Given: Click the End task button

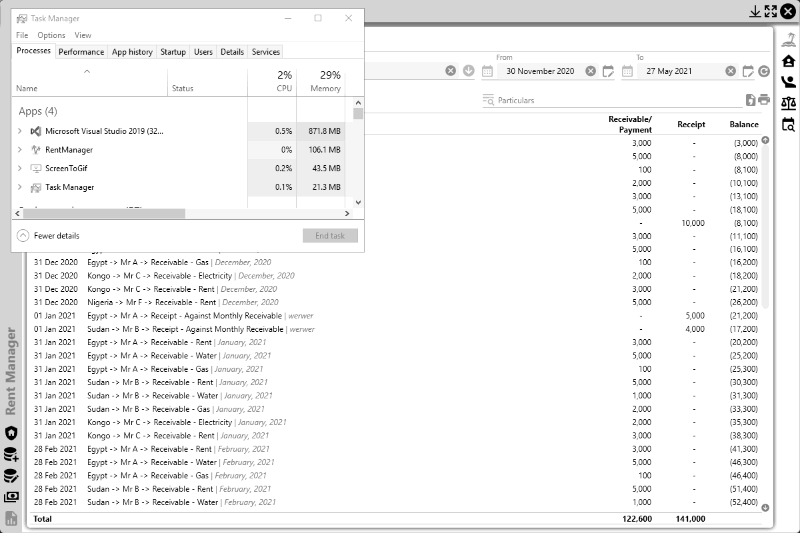Looking at the screenshot, I should 330,236.
